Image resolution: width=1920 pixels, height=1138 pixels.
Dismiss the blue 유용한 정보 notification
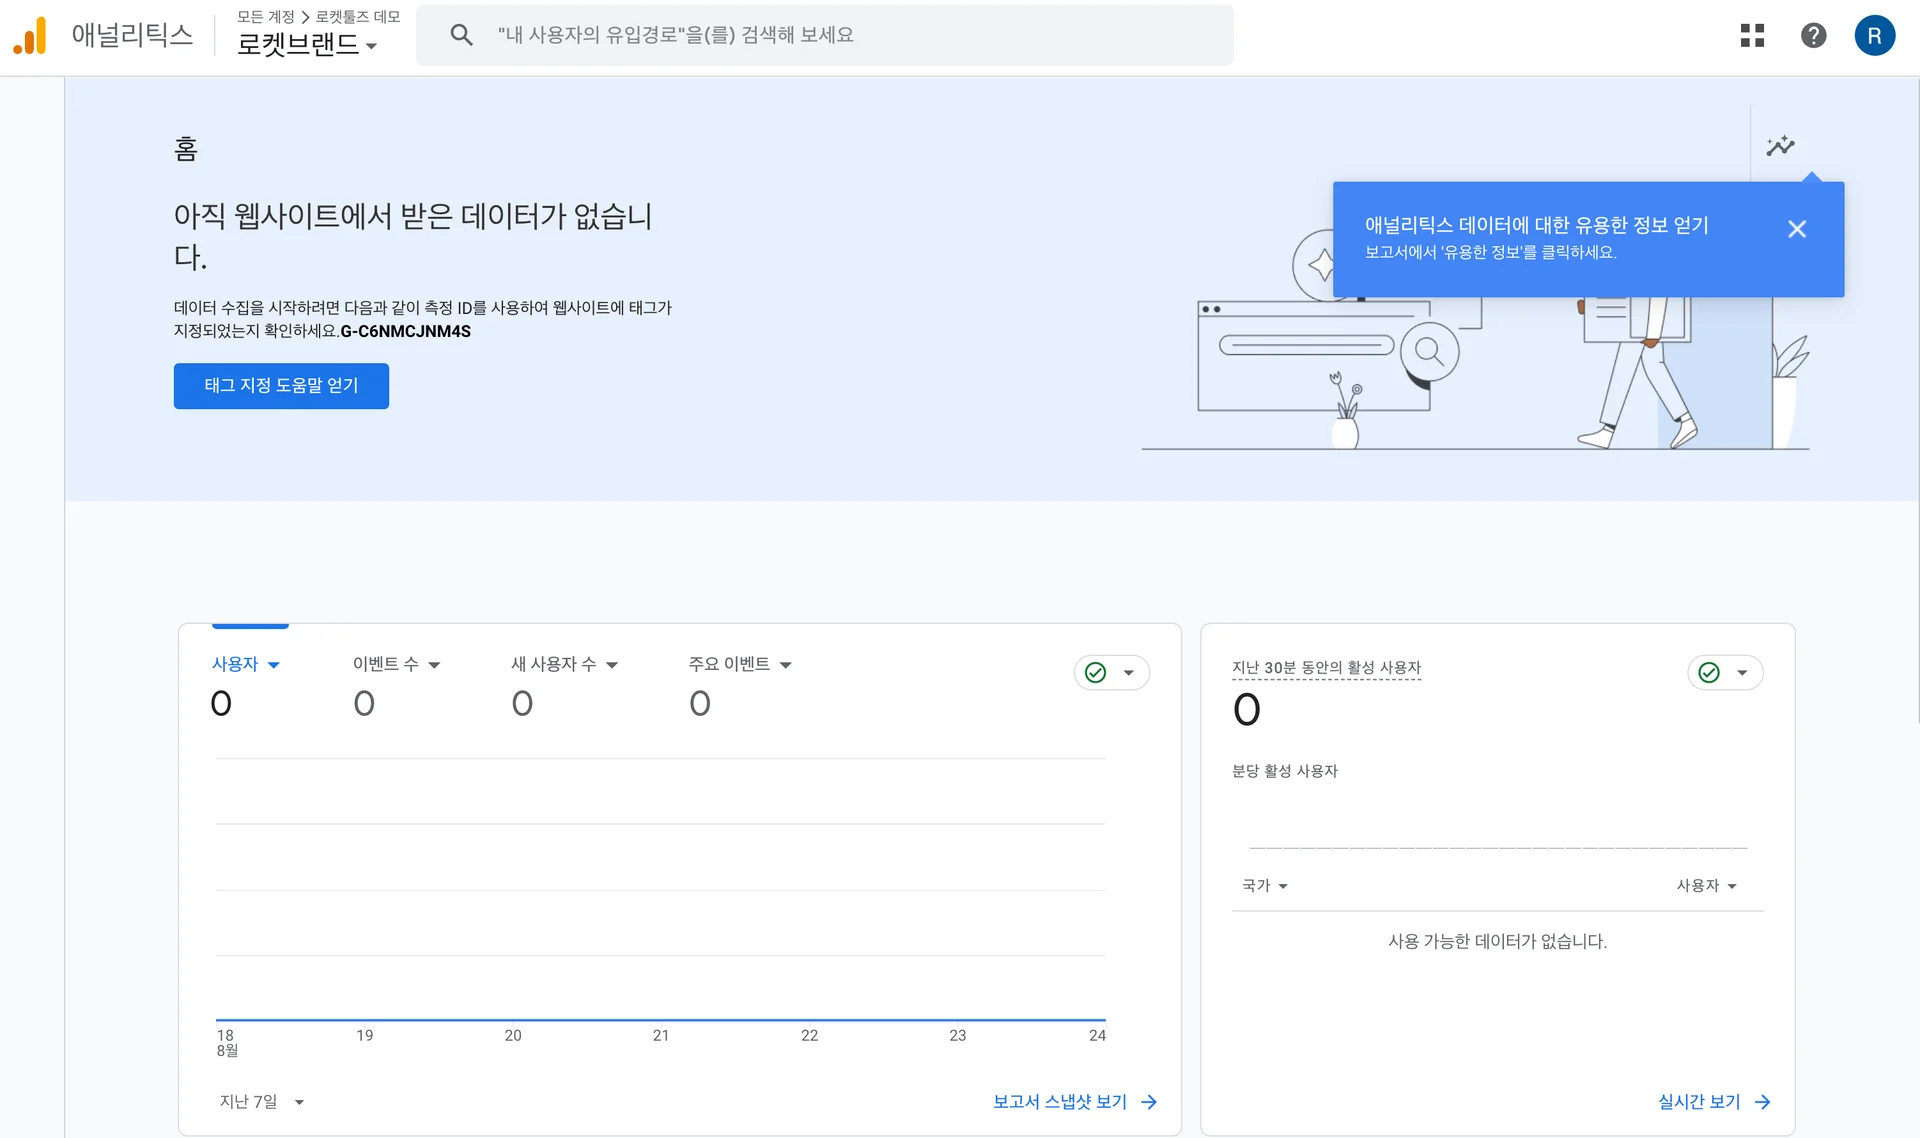[1797, 229]
